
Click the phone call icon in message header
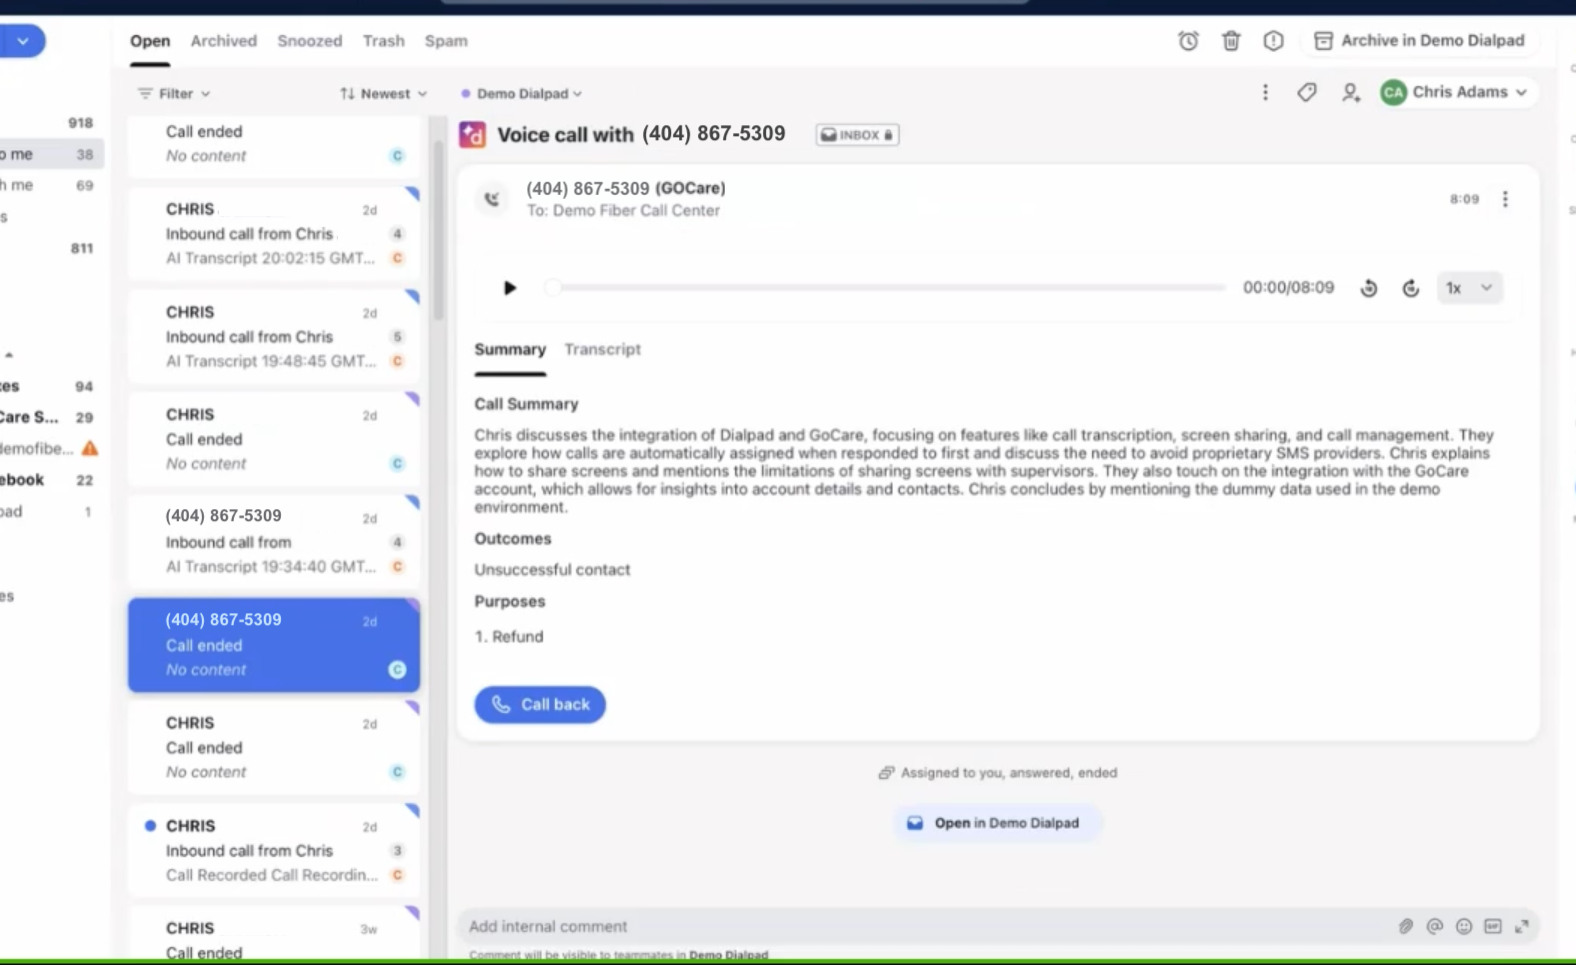pos(492,199)
